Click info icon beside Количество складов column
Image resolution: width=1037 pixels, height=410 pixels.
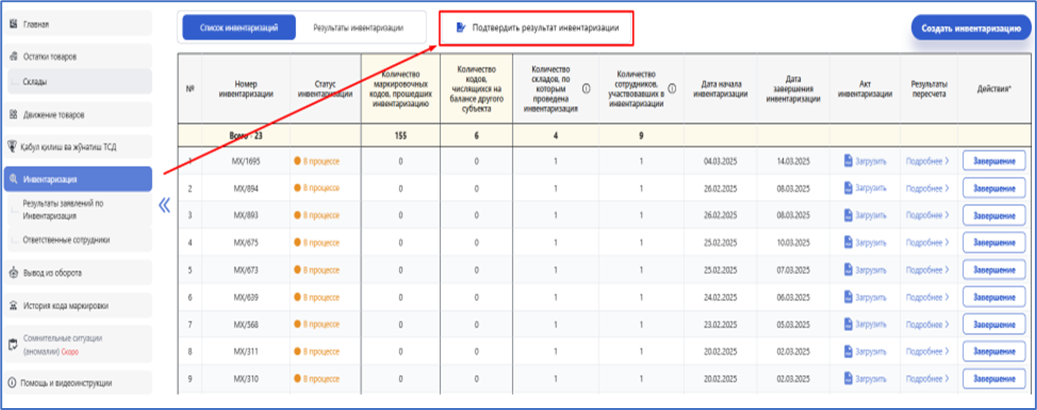click(586, 88)
